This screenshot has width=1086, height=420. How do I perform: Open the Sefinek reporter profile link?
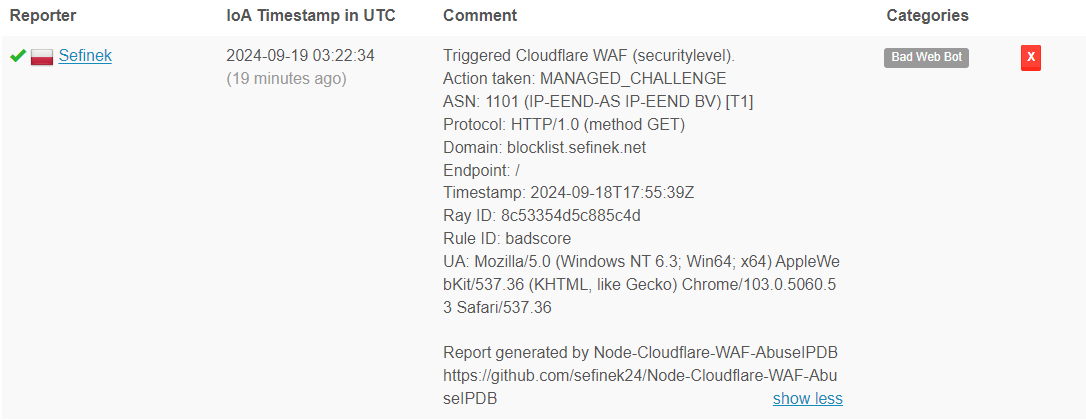[x=85, y=56]
